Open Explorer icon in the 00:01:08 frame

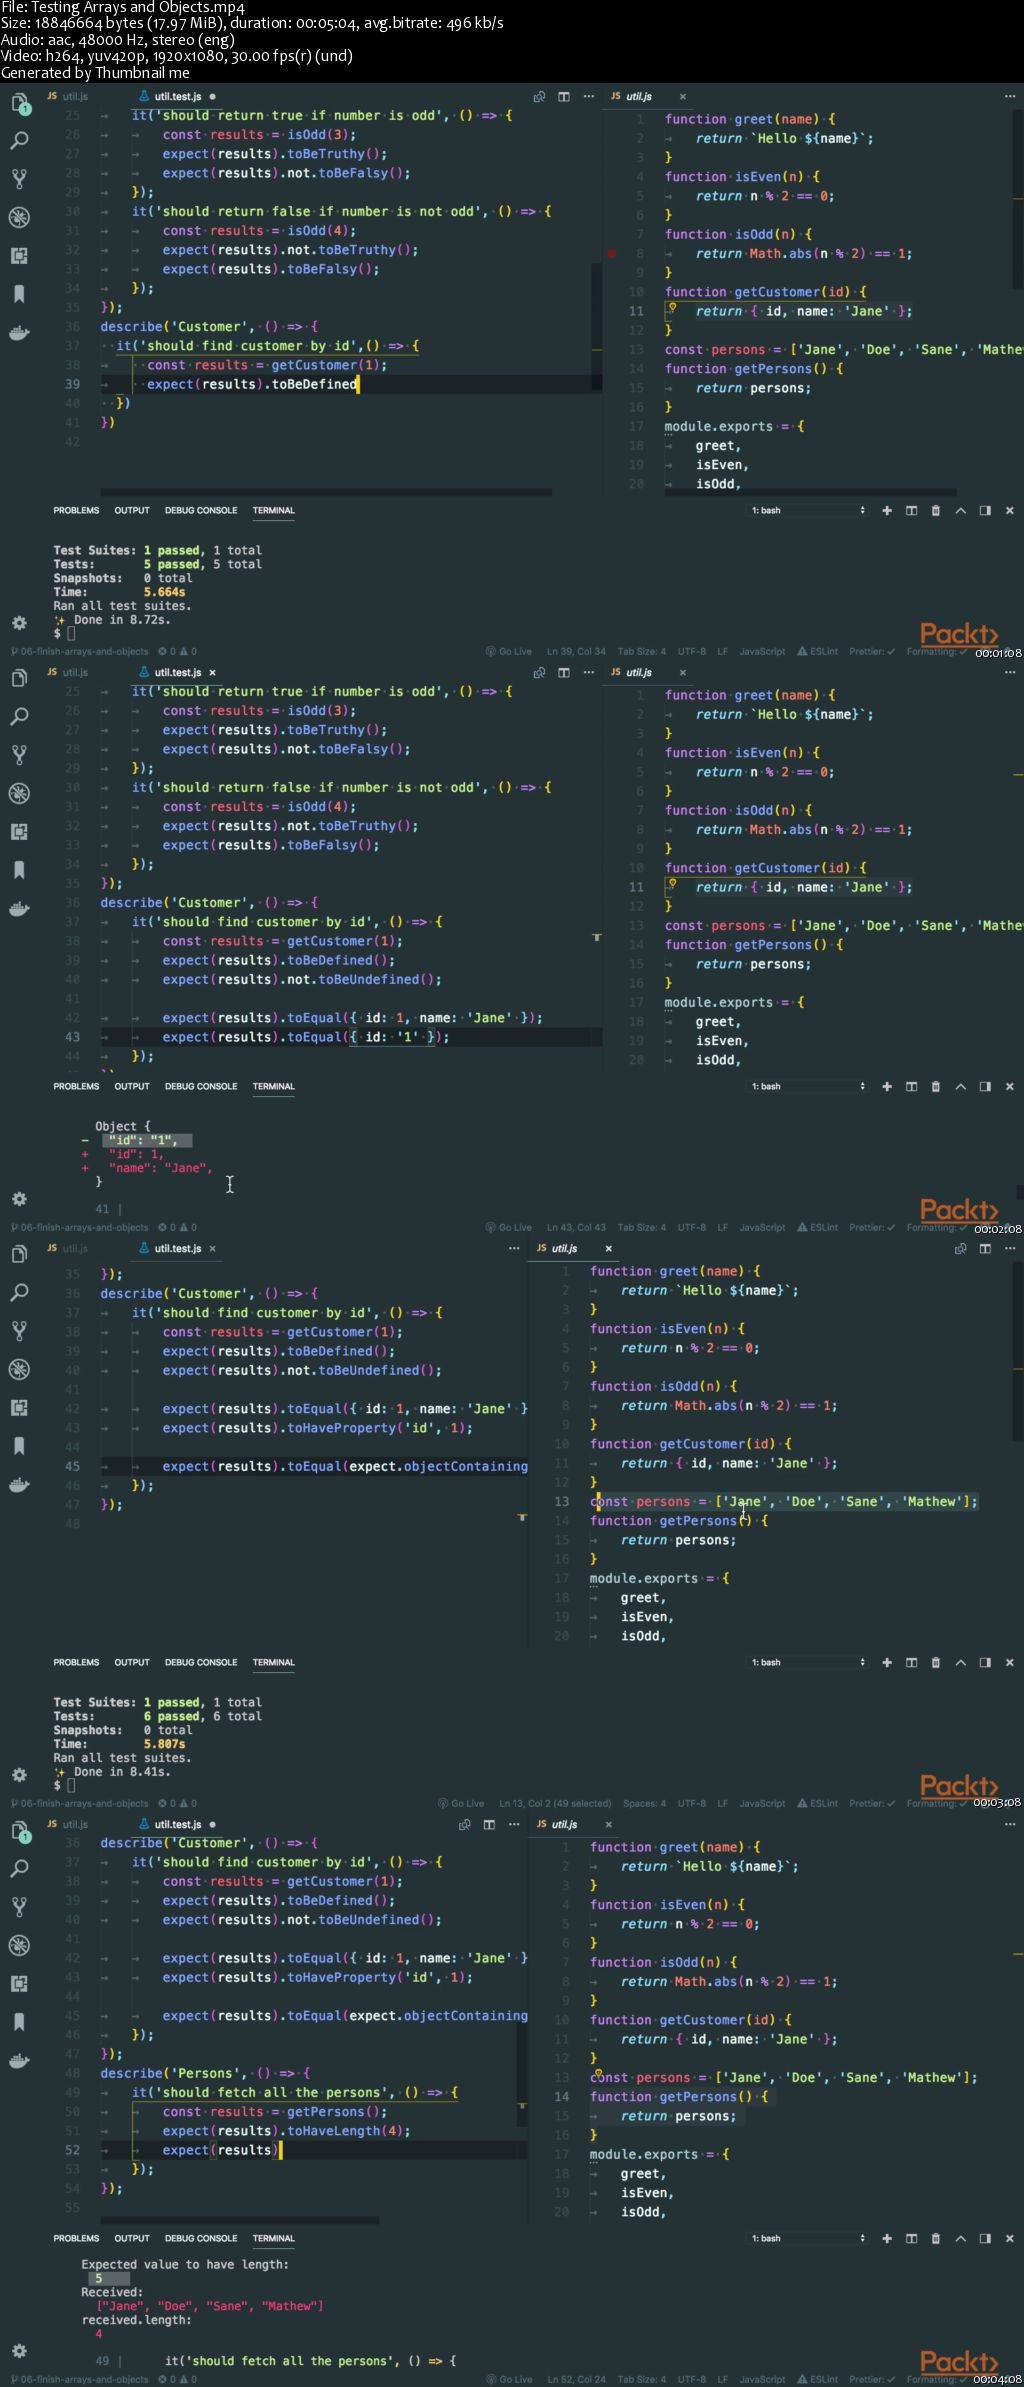point(19,103)
